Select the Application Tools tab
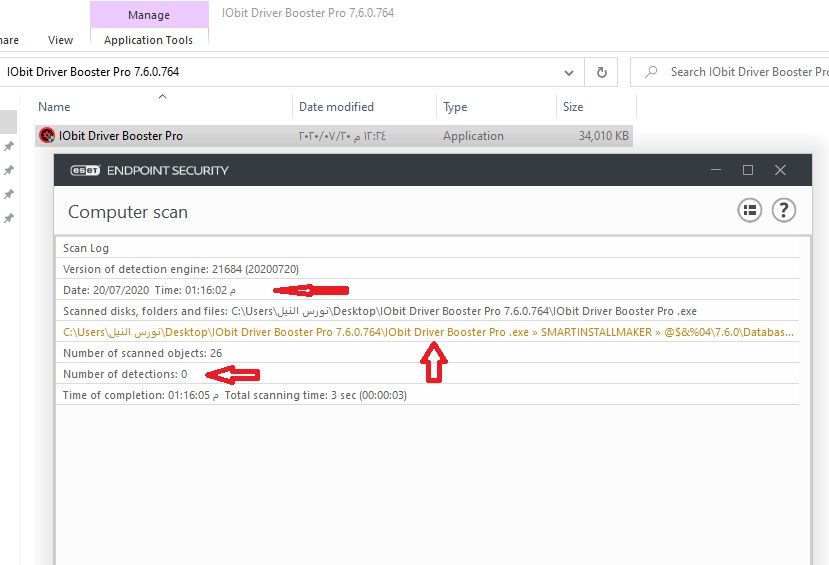This screenshot has height=565, width=829. click(x=148, y=40)
